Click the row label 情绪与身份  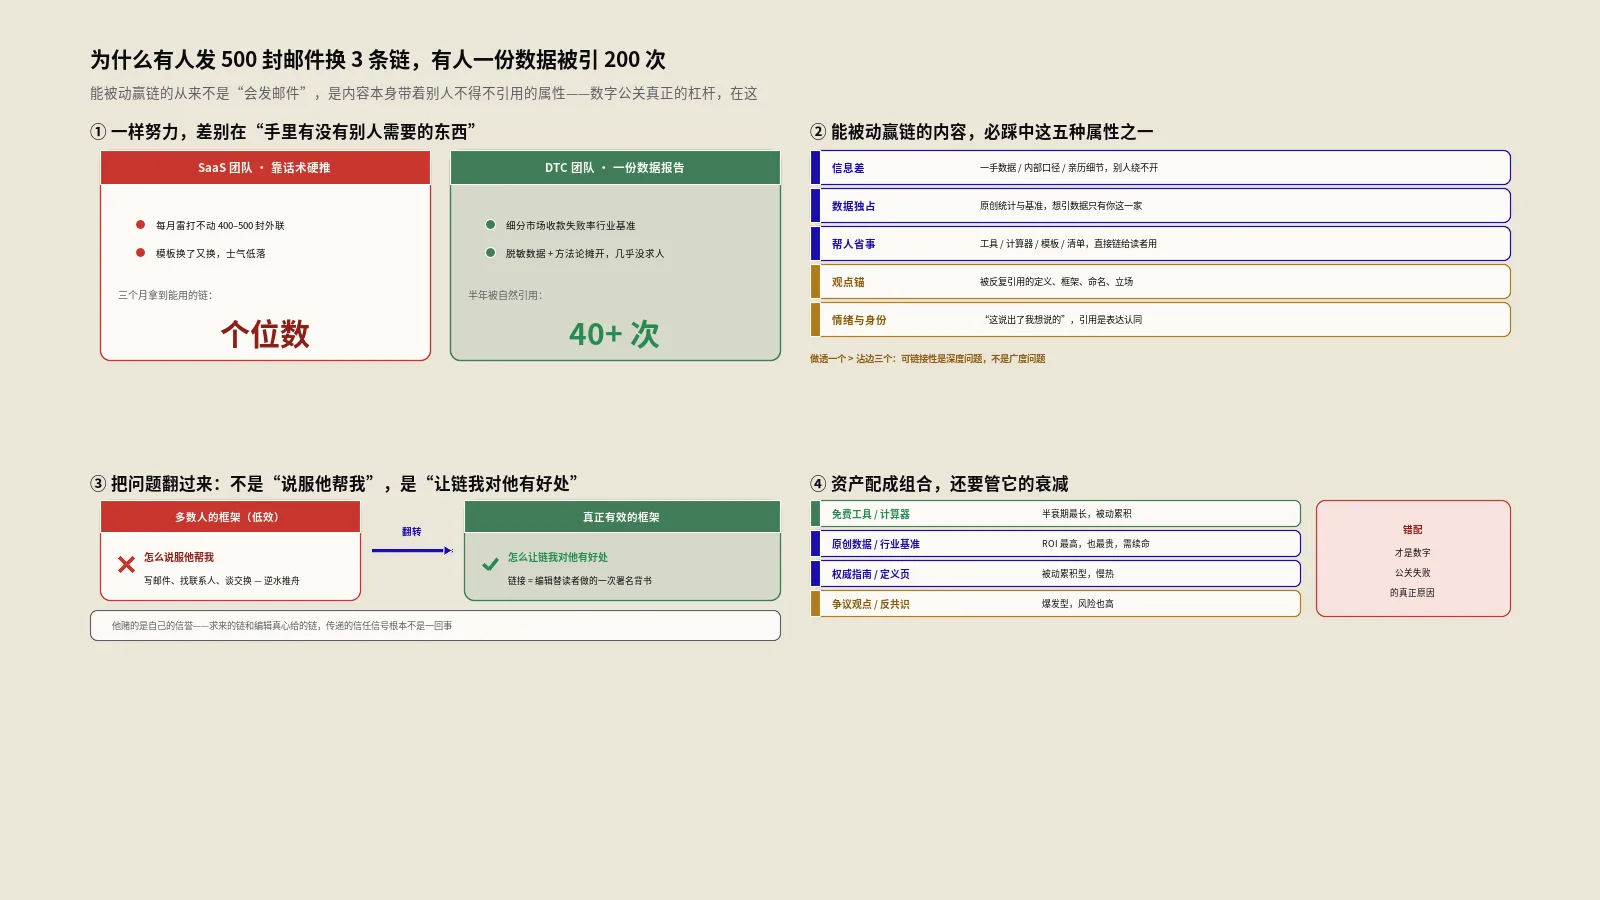[x=859, y=320]
